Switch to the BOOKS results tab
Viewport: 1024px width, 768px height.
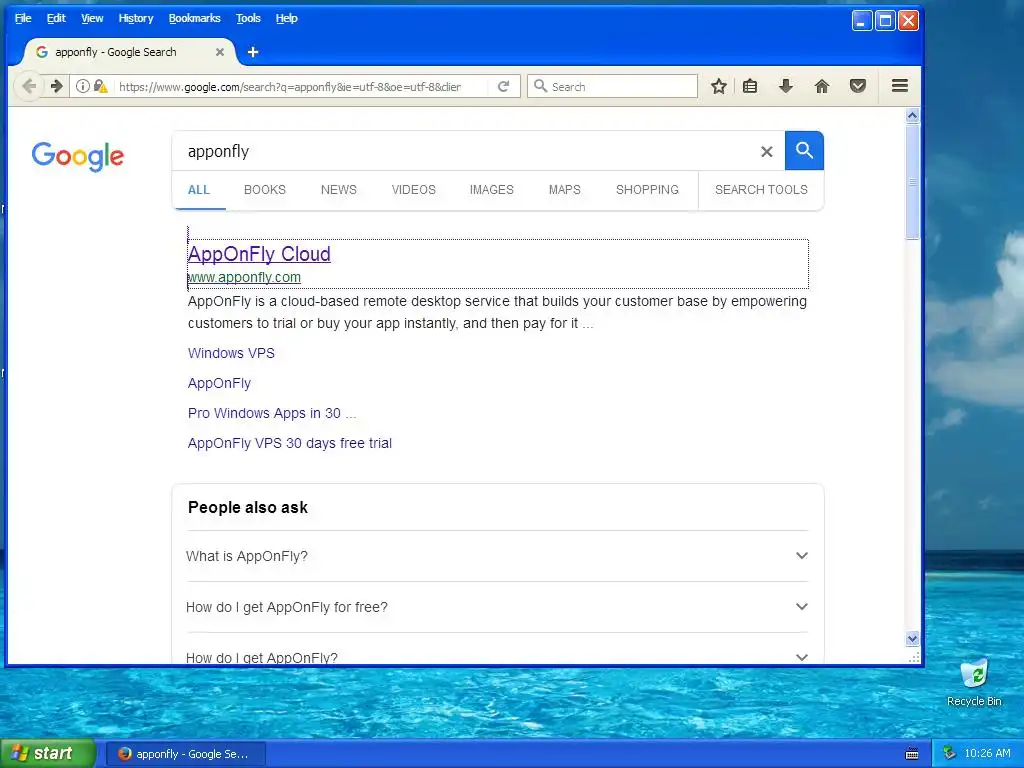[x=264, y=190]
